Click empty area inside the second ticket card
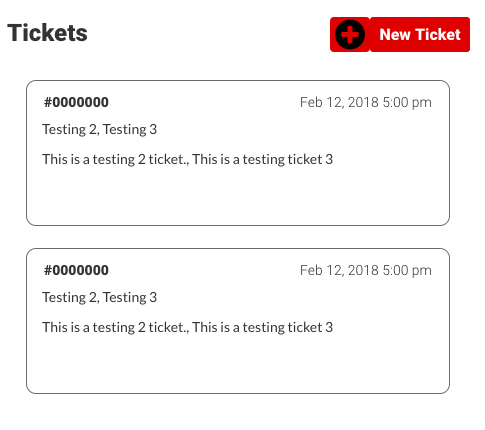The height and width of the screenshot is (430, 485). point(238,365)
